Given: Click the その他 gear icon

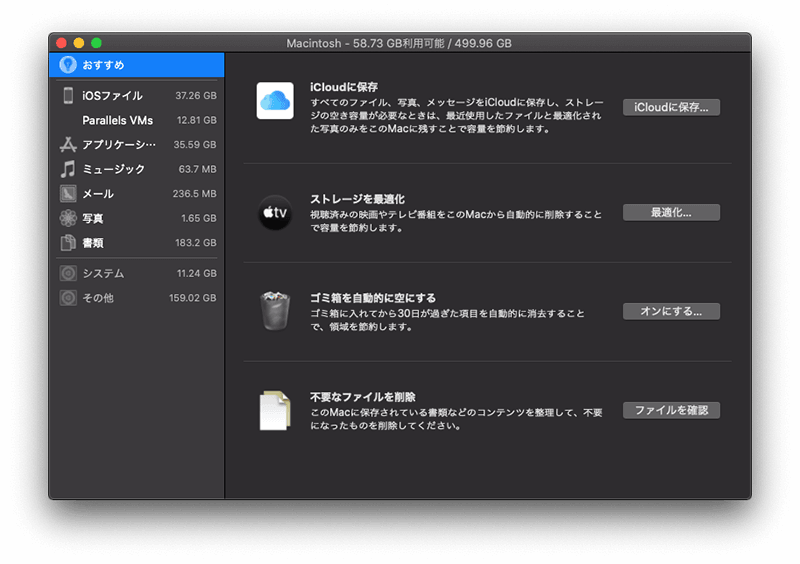Looking at the screenshot, I should (68, 298).
